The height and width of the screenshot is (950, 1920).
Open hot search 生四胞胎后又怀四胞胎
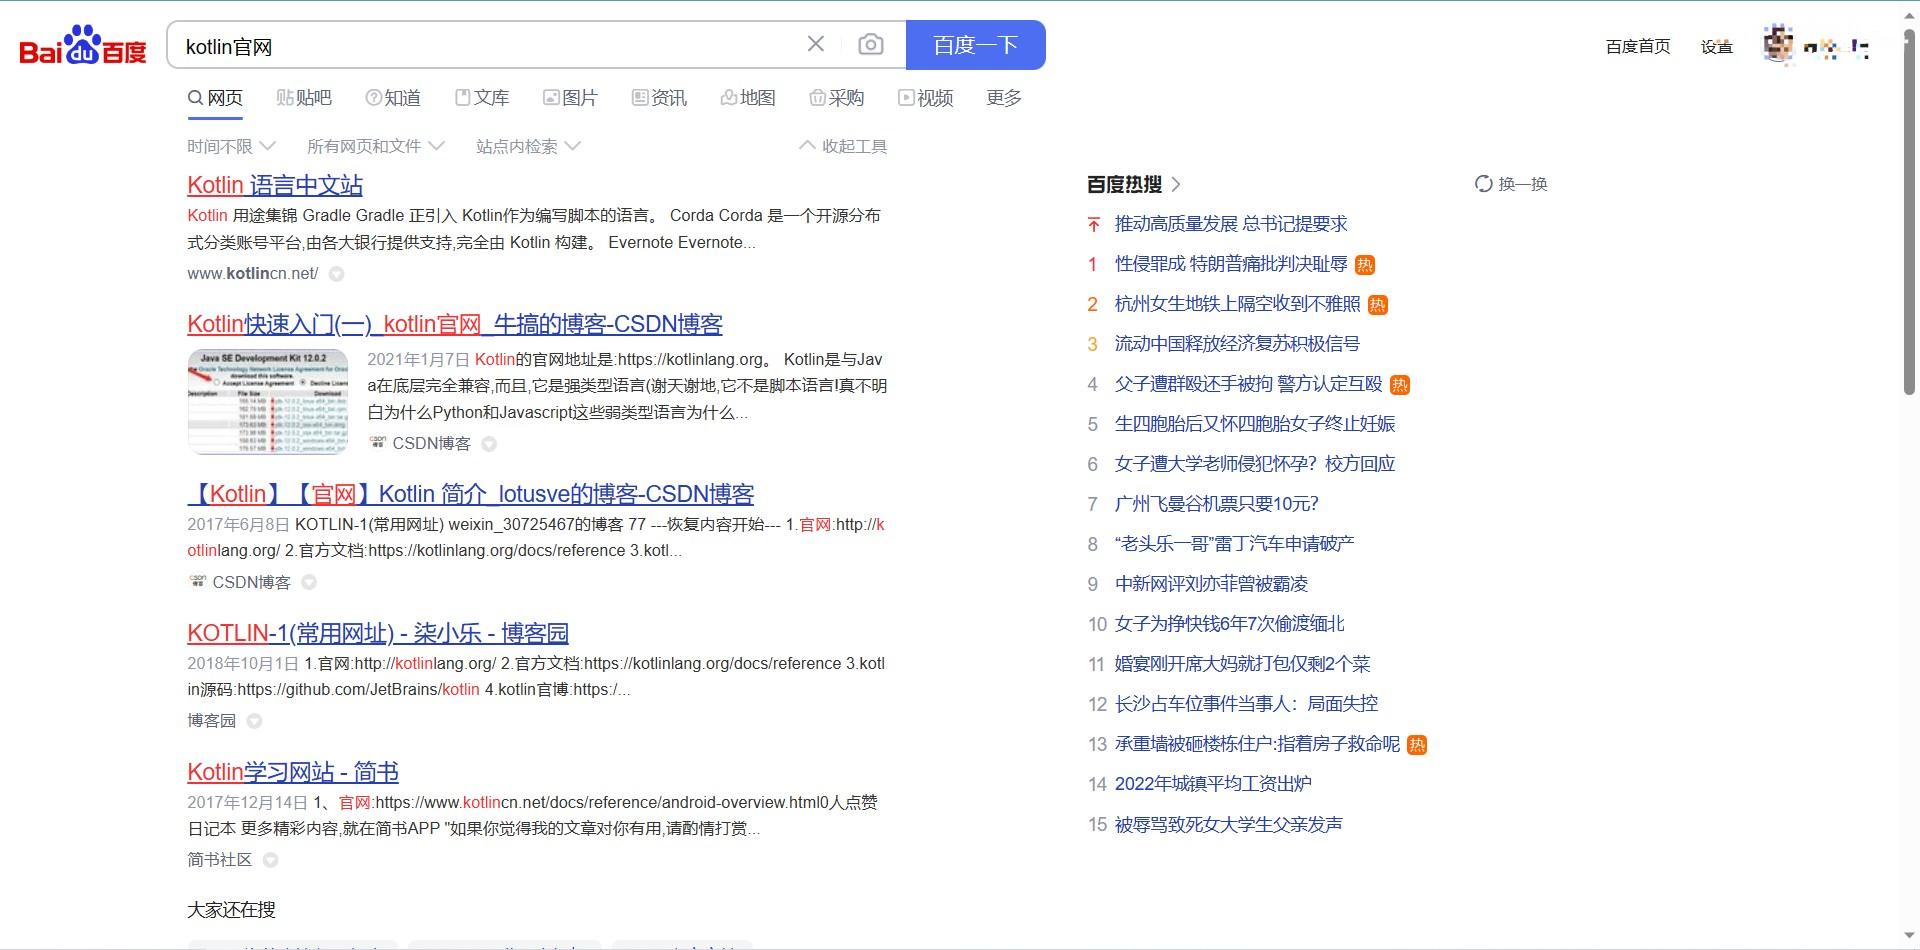coord(1255,424)
